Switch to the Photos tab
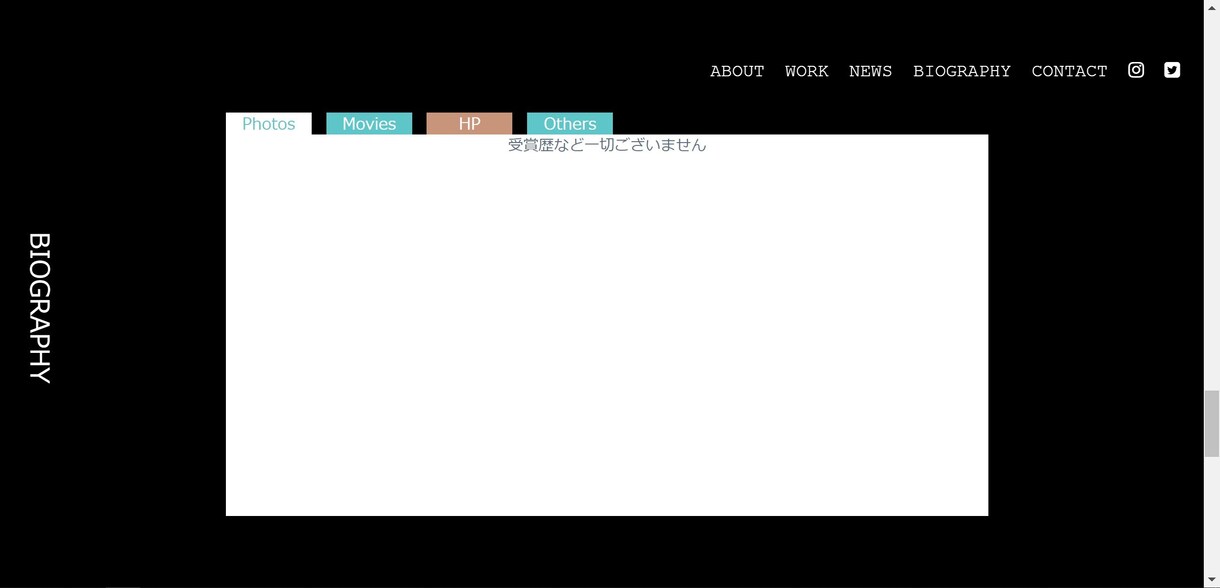Image resolution: width=1220 pixels, height=588 pixels. tap(269, 123)
